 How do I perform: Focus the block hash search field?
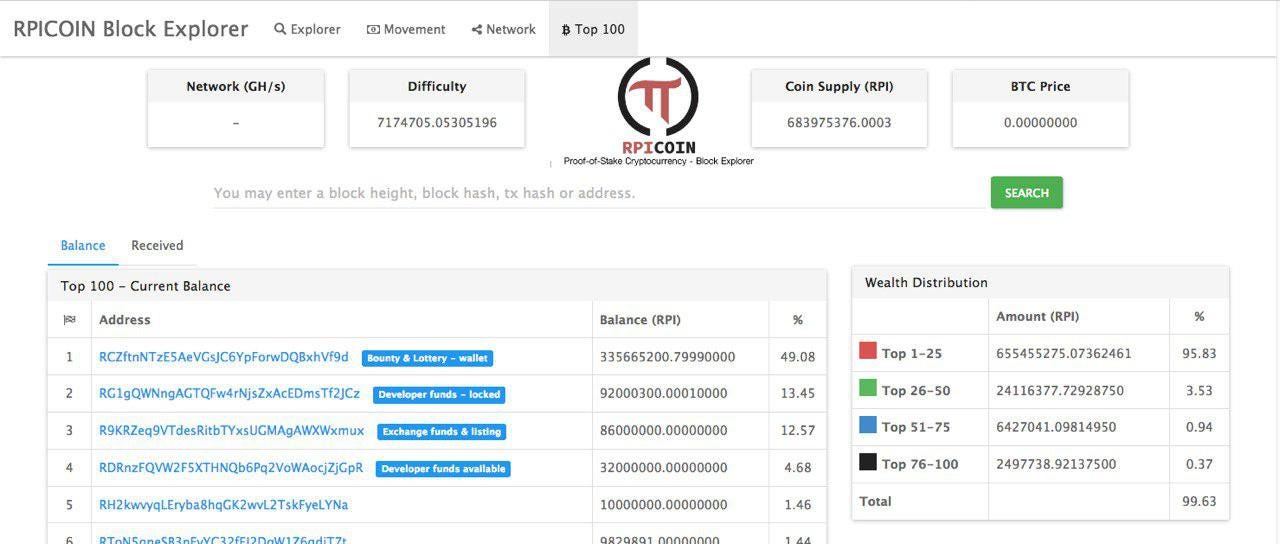[600, 193]
